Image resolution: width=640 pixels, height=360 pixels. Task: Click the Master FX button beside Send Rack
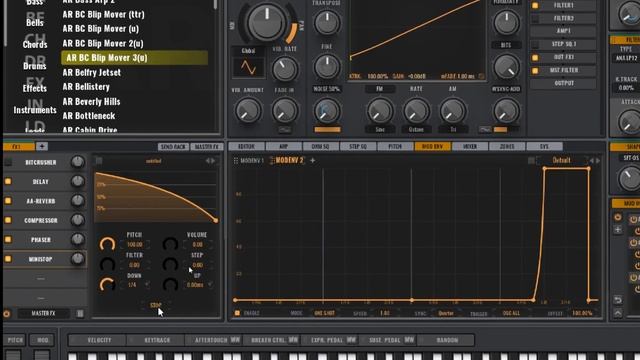coord(207,146)
